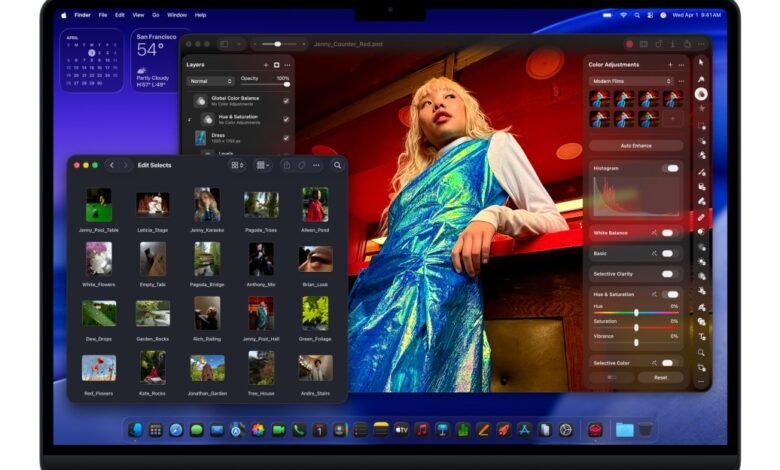Toggle the Selective Clarity switch

tap(669, 274)
